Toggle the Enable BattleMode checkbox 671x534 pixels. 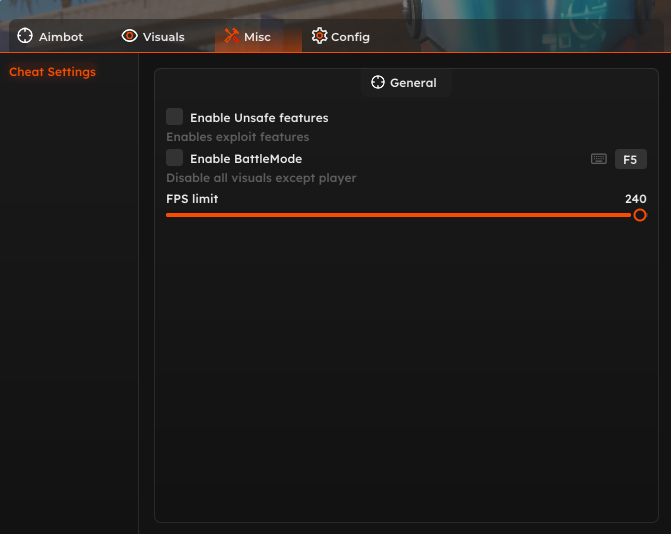175,158
